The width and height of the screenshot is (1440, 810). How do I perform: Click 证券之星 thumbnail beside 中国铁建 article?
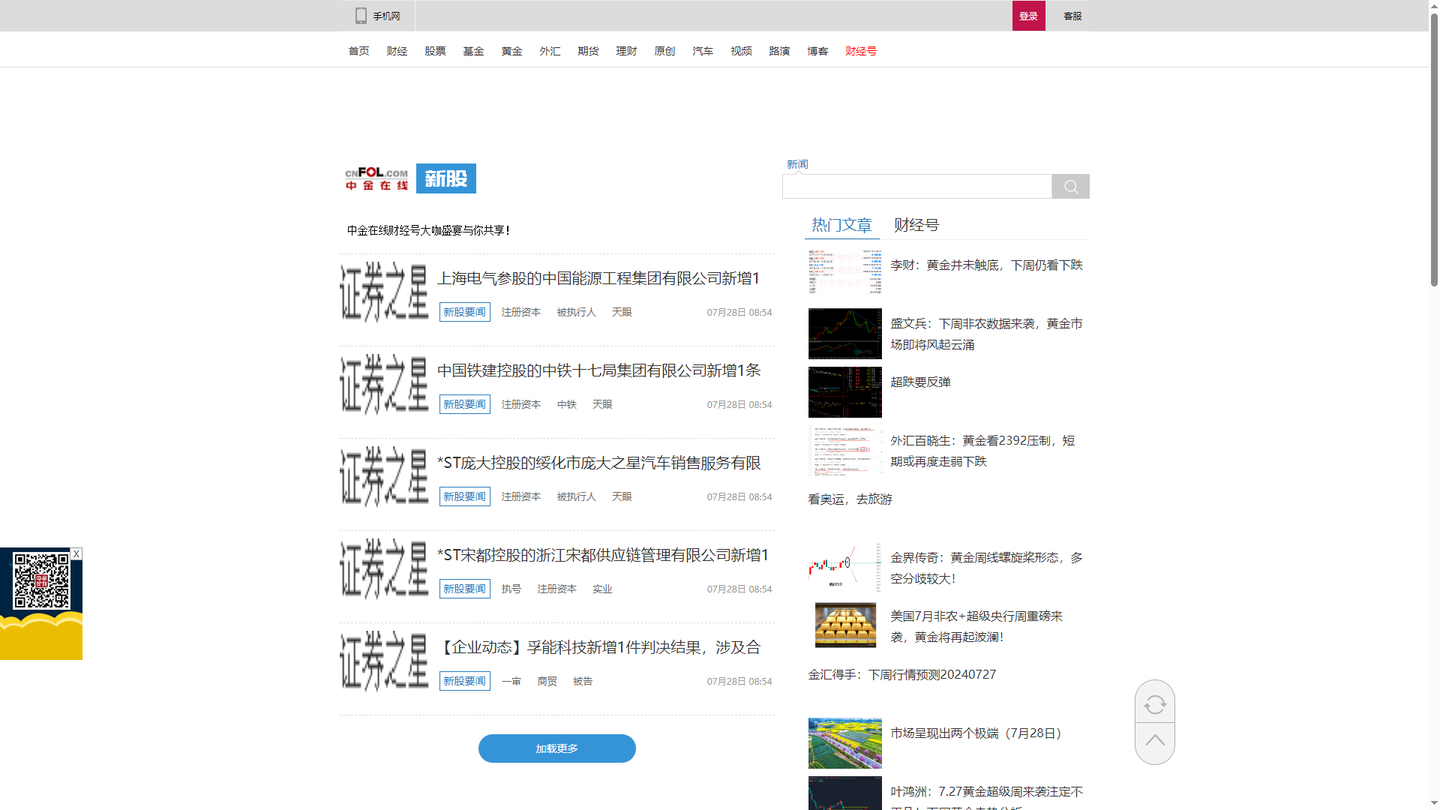click(384, 384)
